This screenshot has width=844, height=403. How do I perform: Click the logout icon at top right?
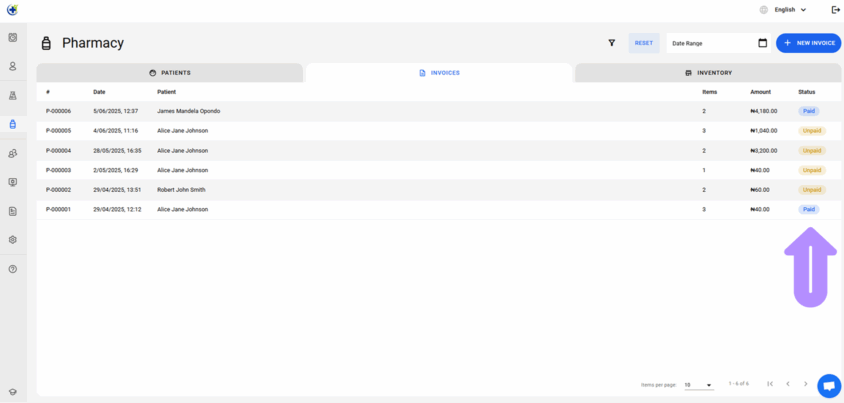click(835, 10)
